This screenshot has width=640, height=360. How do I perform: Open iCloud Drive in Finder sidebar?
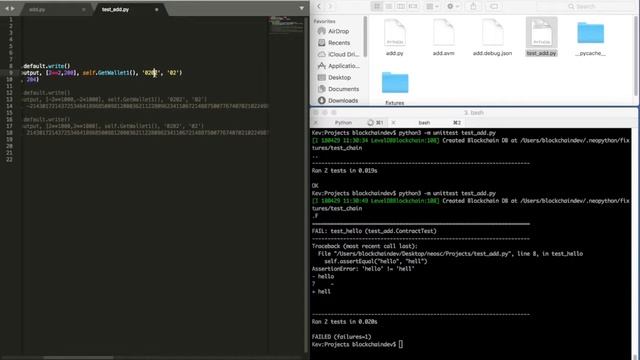click(x=338, y=54)
